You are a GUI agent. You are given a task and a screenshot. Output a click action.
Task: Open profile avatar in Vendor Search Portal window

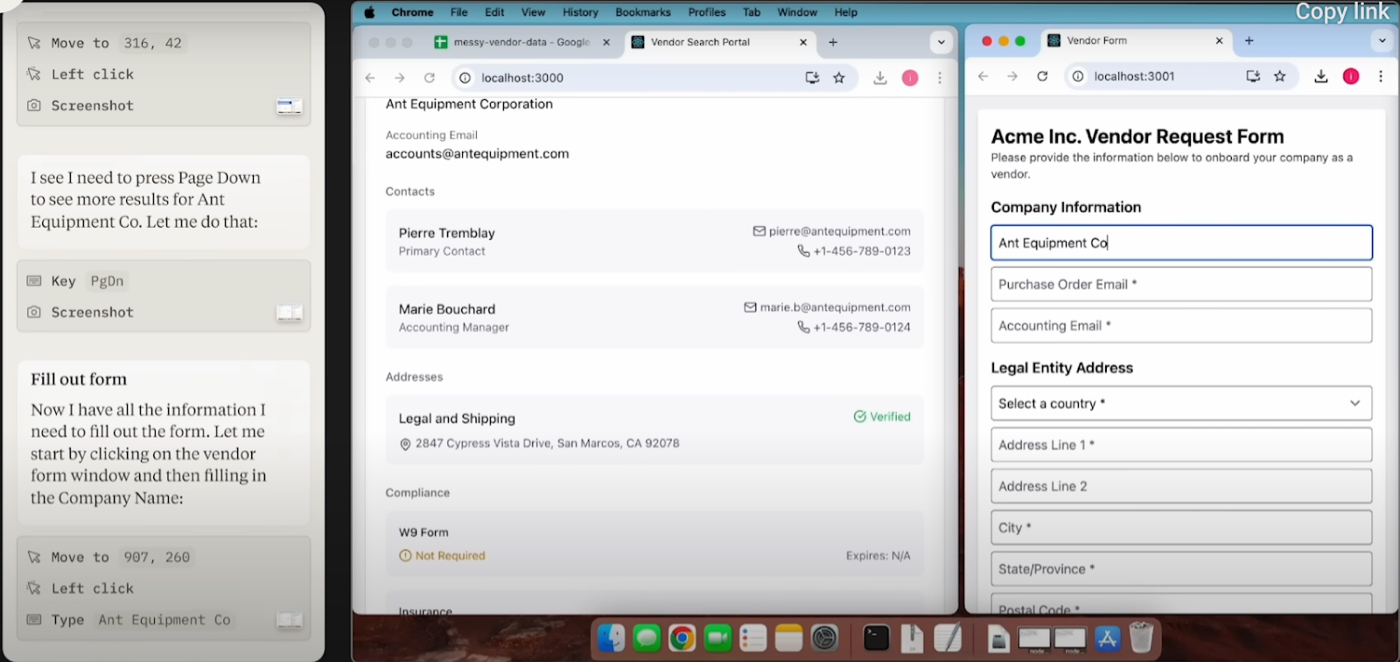(910, 78)
